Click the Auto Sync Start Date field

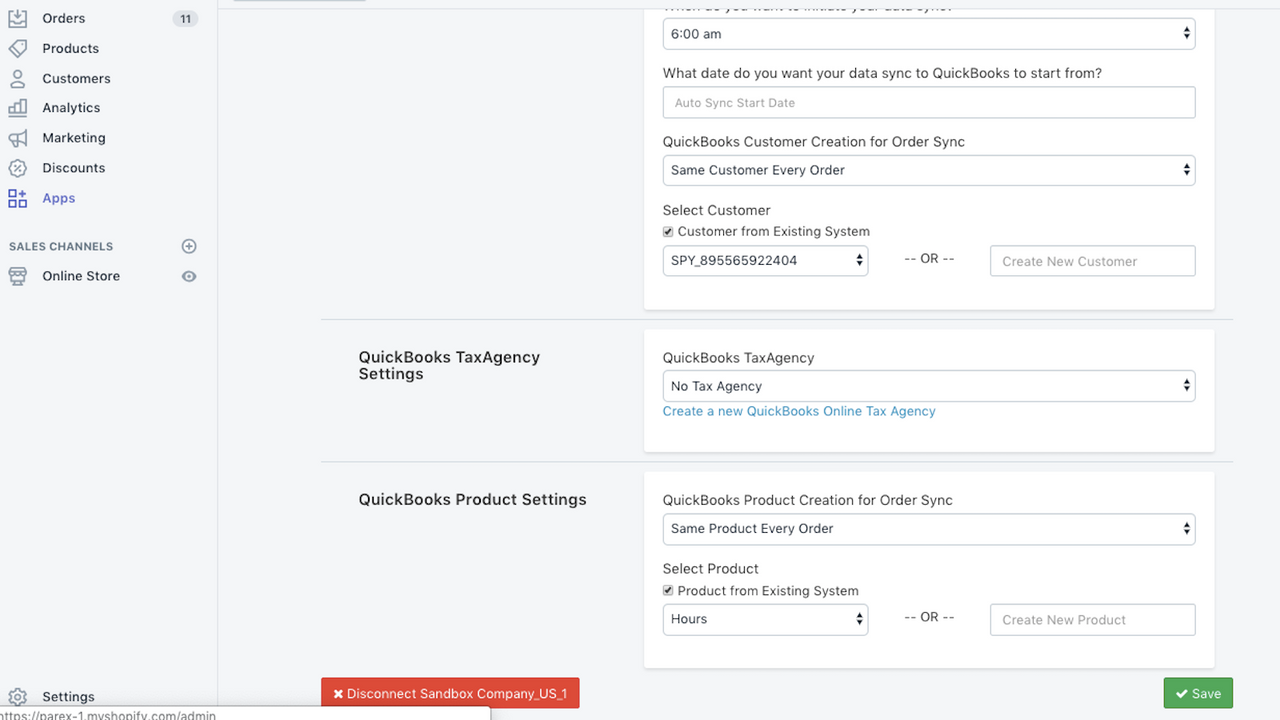(928, 103)
